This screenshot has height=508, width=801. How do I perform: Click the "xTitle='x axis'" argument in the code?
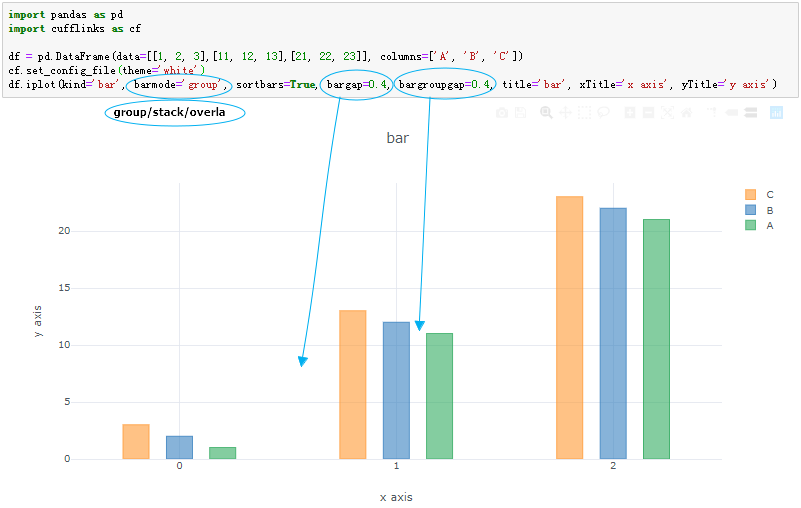pos(623,84)
